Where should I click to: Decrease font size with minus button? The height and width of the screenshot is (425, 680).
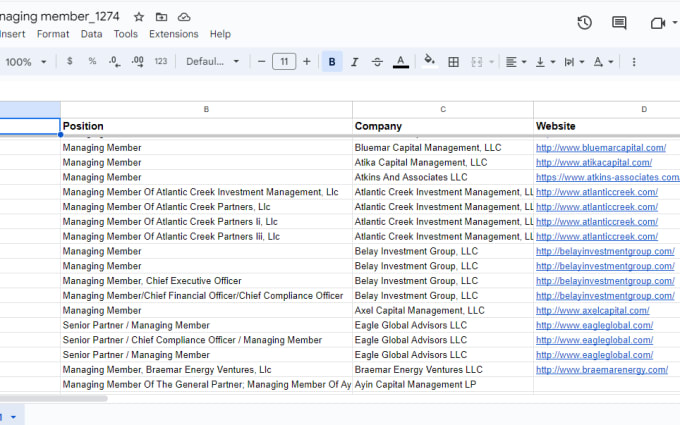pos(261,62)
